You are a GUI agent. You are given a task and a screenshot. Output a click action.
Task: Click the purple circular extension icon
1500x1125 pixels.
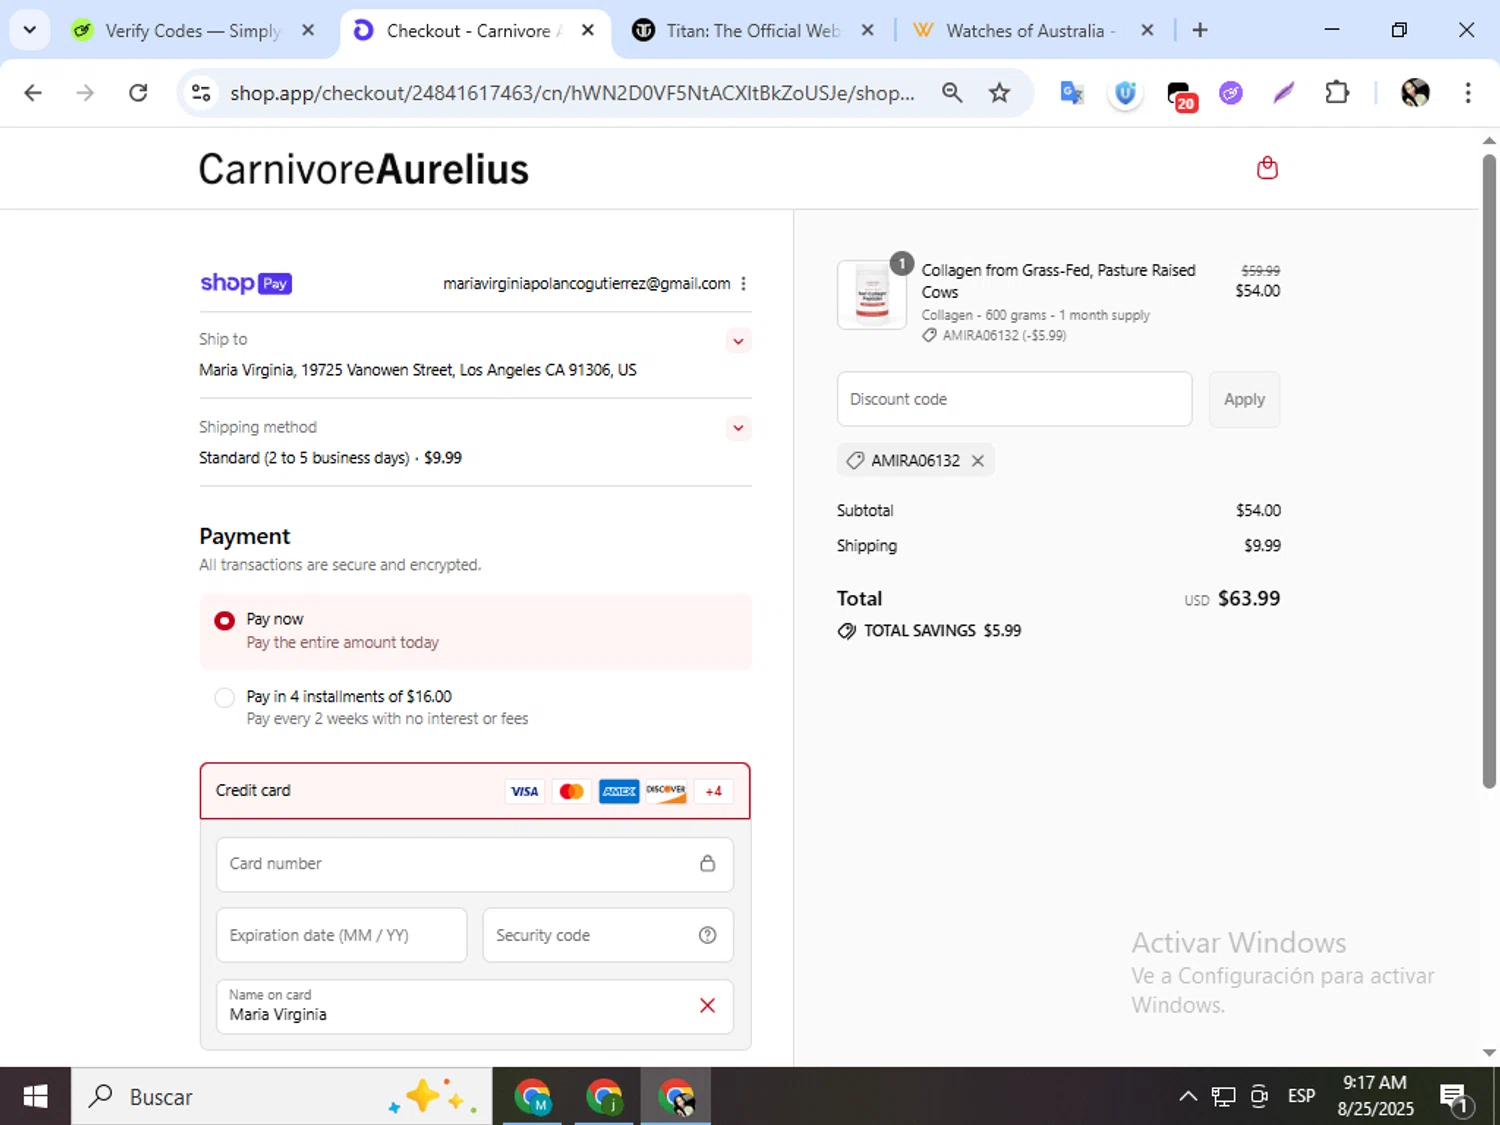pyautogui.click(x=1231, y=93)
